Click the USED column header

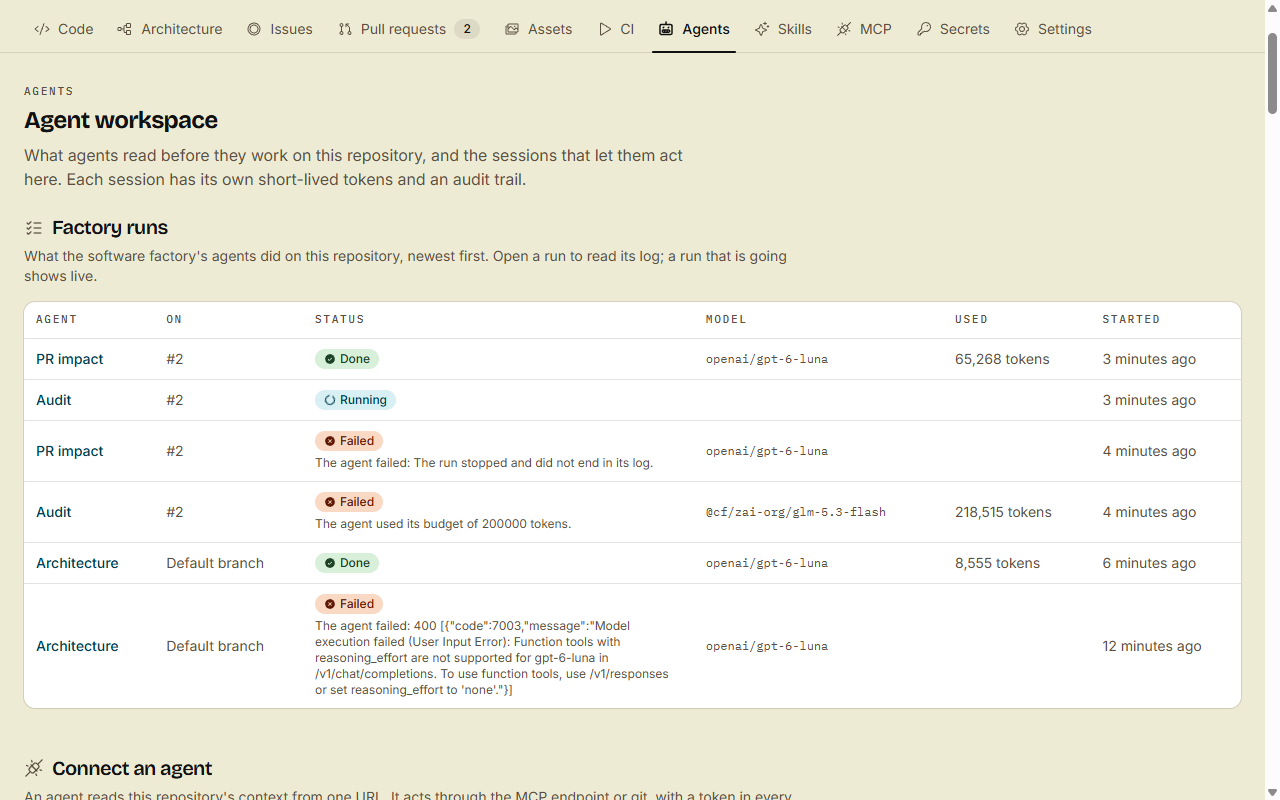[x=971, y=320]
